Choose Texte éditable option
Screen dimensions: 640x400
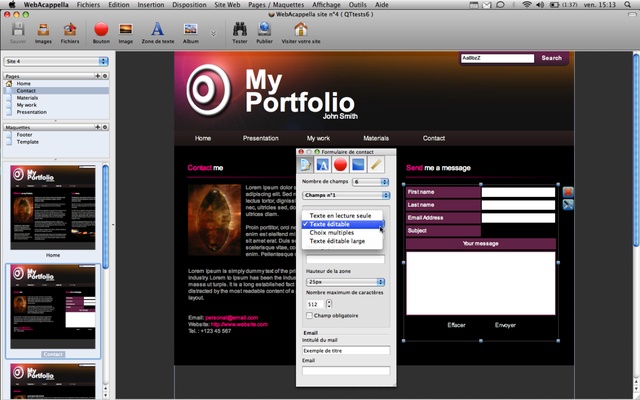342,224
